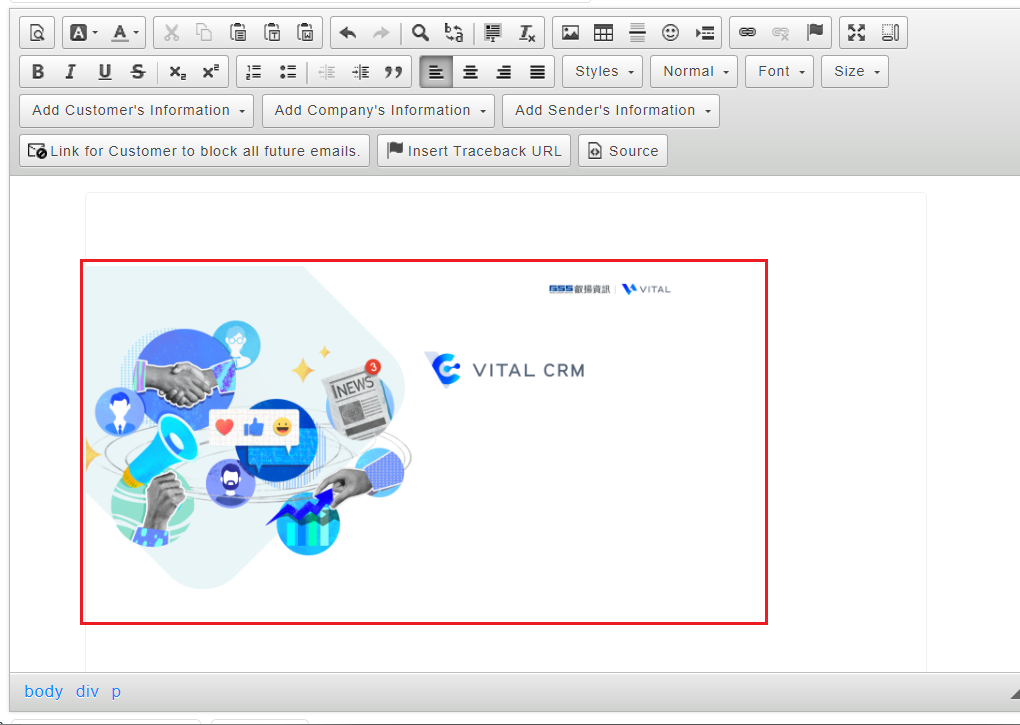Switch to Source view

click(x=623, y=151)
